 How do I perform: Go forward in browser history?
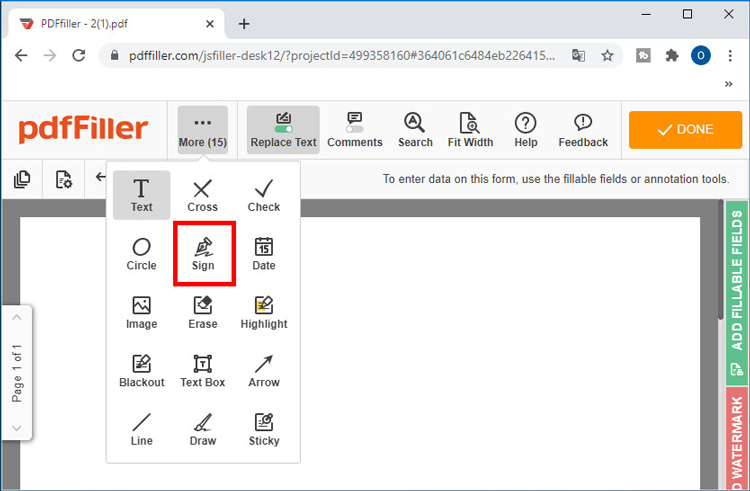pos(50,56)
